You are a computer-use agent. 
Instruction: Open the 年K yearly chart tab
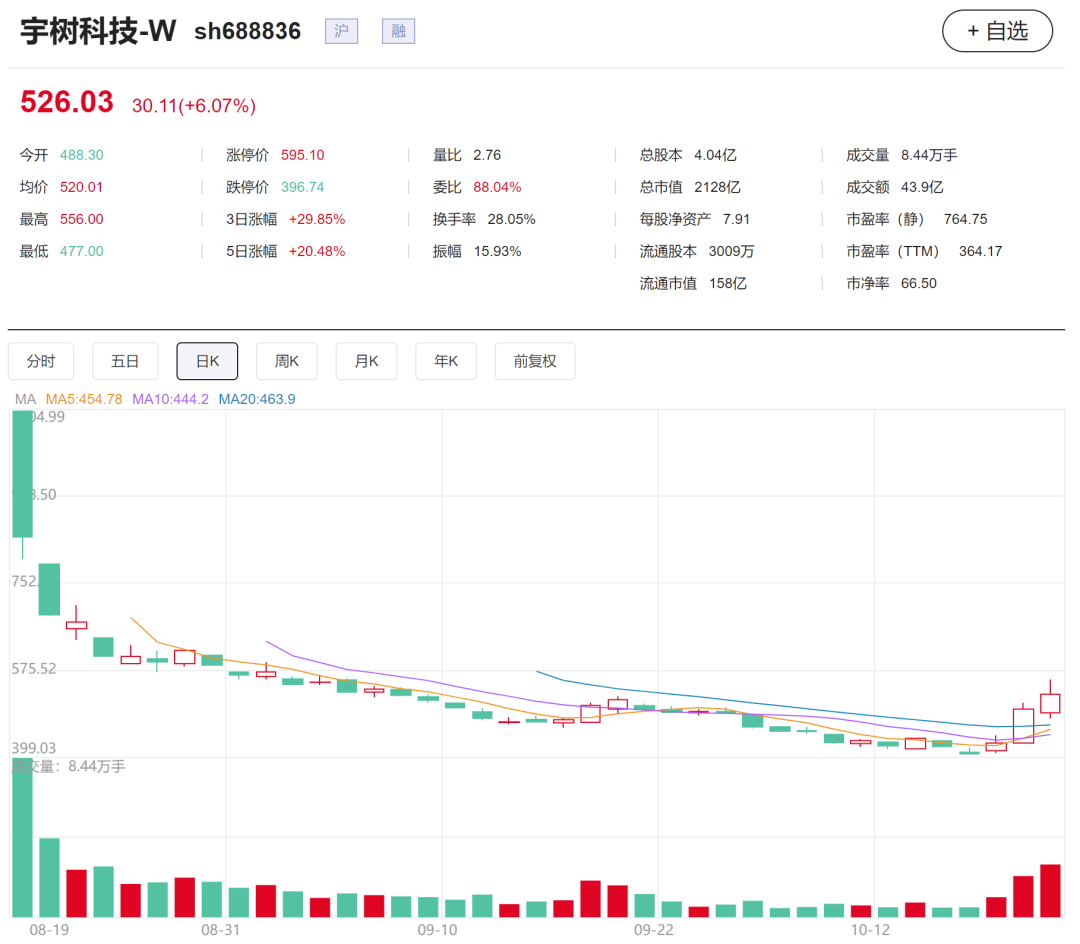[x=446, y=361]
